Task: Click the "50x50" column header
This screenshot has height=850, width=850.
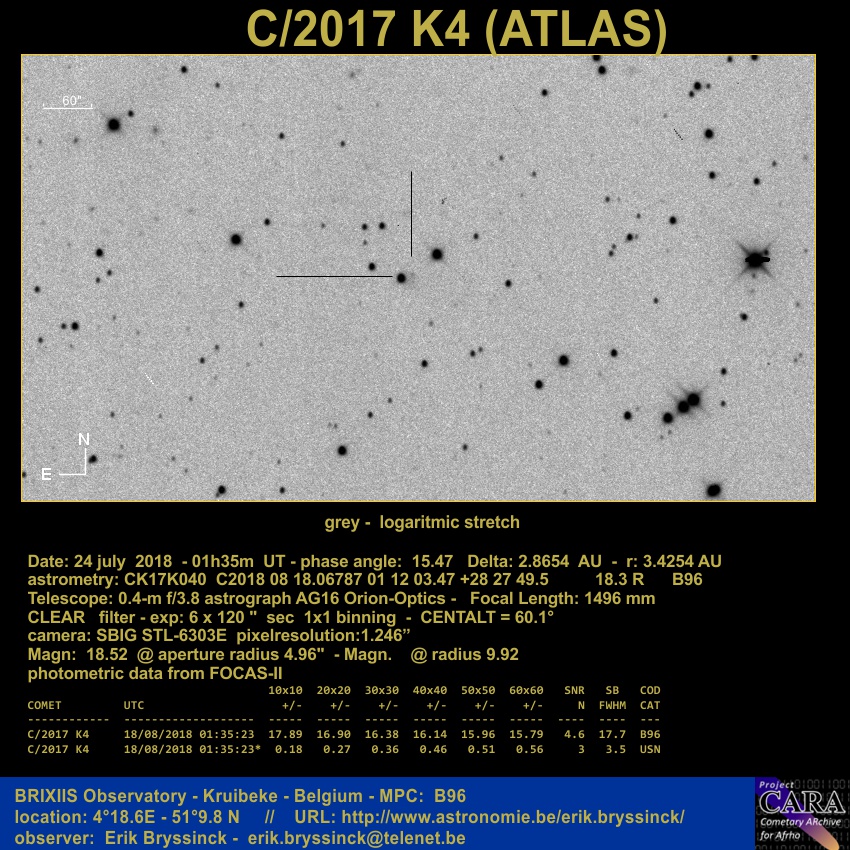Action: pos(478,691)
